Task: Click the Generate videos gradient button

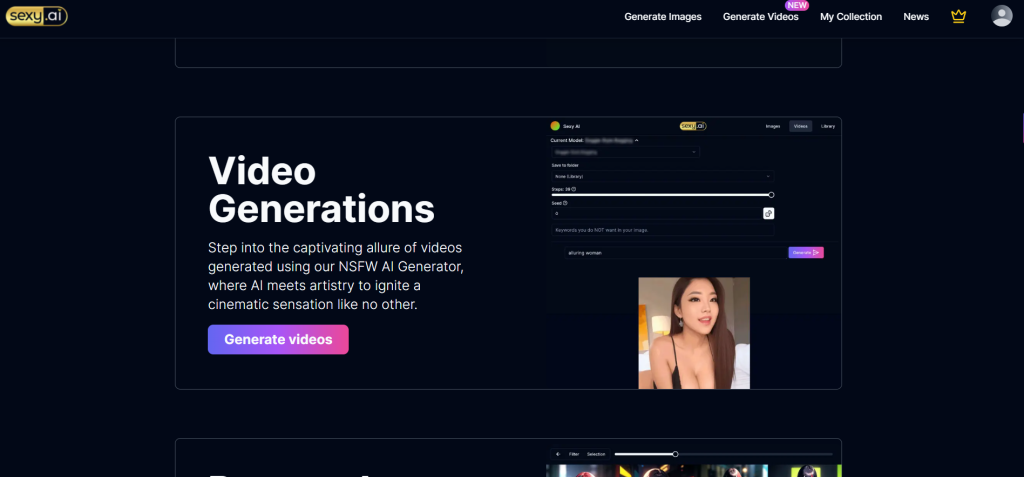Action: coord(278,339)
